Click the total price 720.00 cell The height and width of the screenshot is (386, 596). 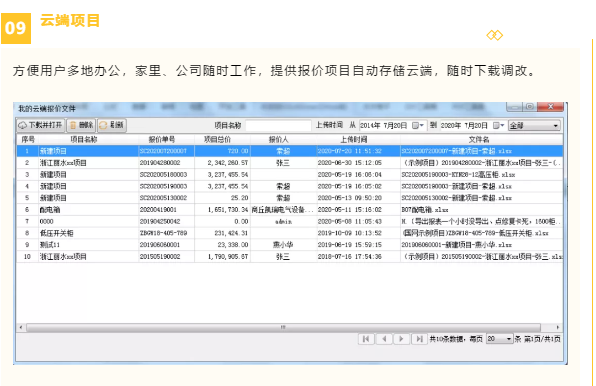pos(238,151)
